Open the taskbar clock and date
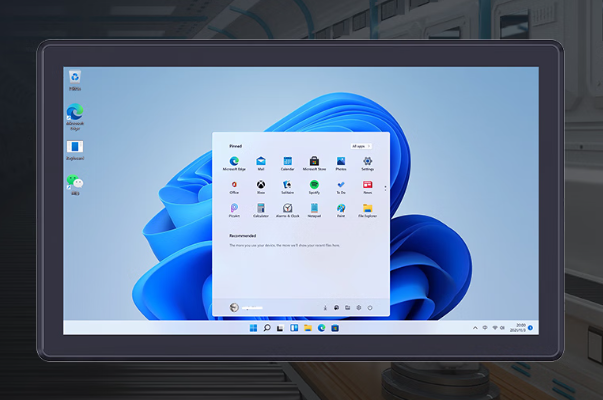 coord(520,327)
